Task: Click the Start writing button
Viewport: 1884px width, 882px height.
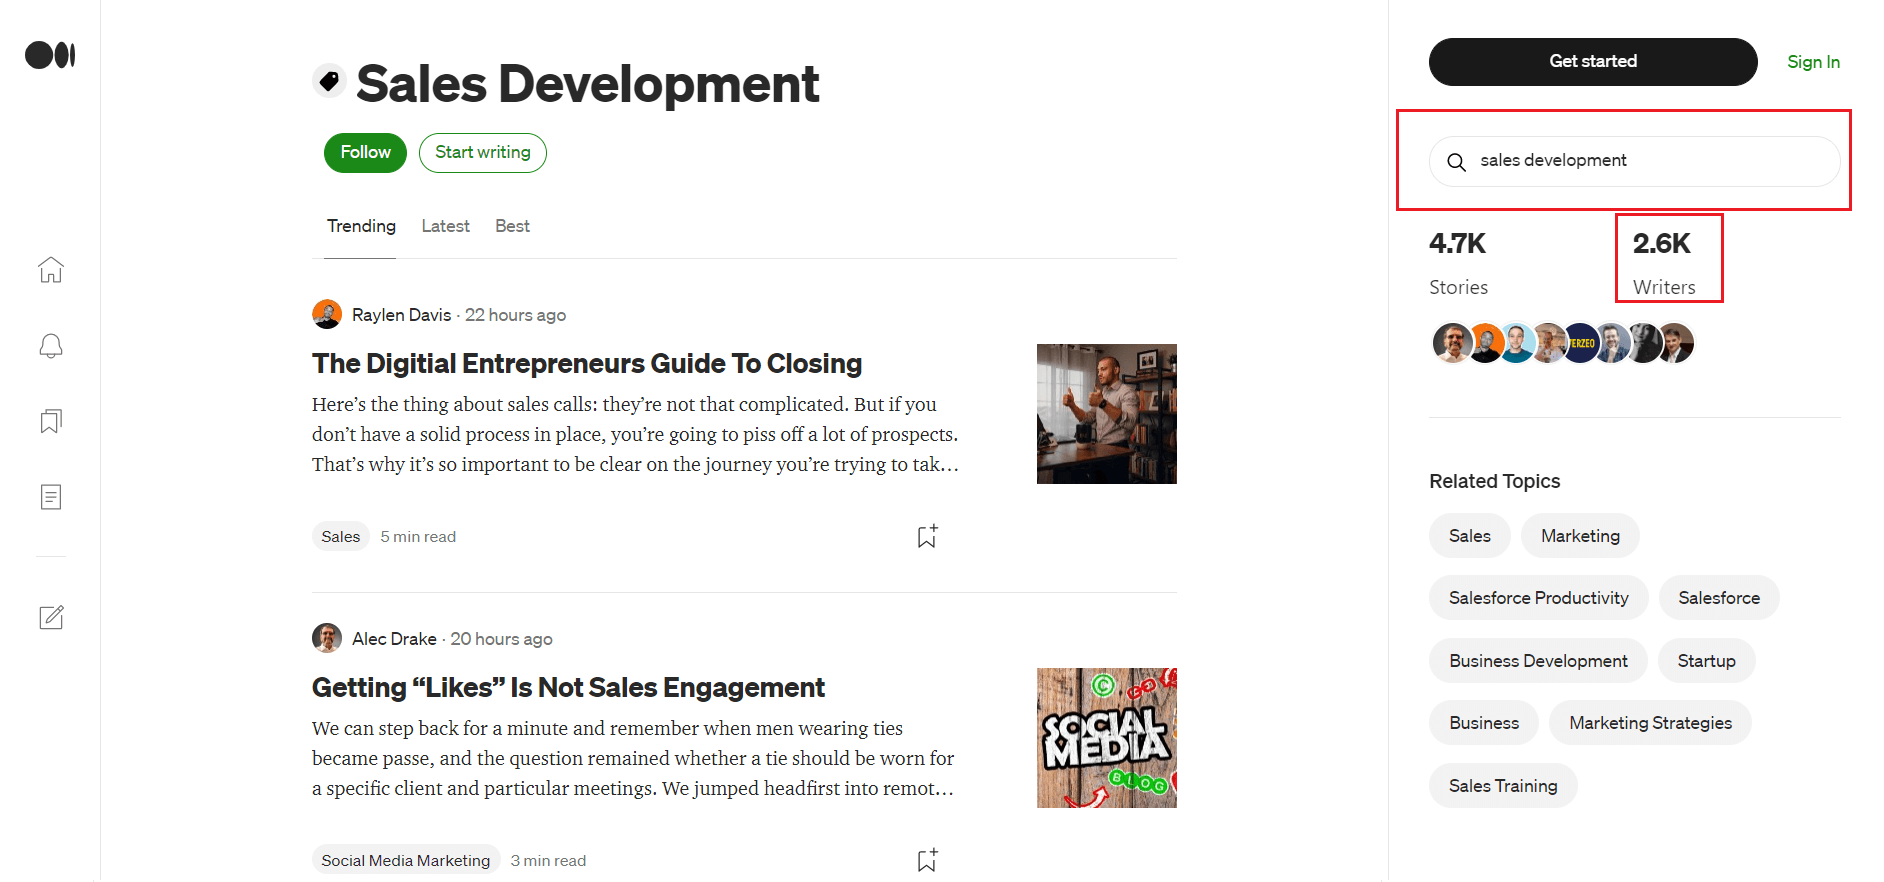Action: [x=483, y=153]
